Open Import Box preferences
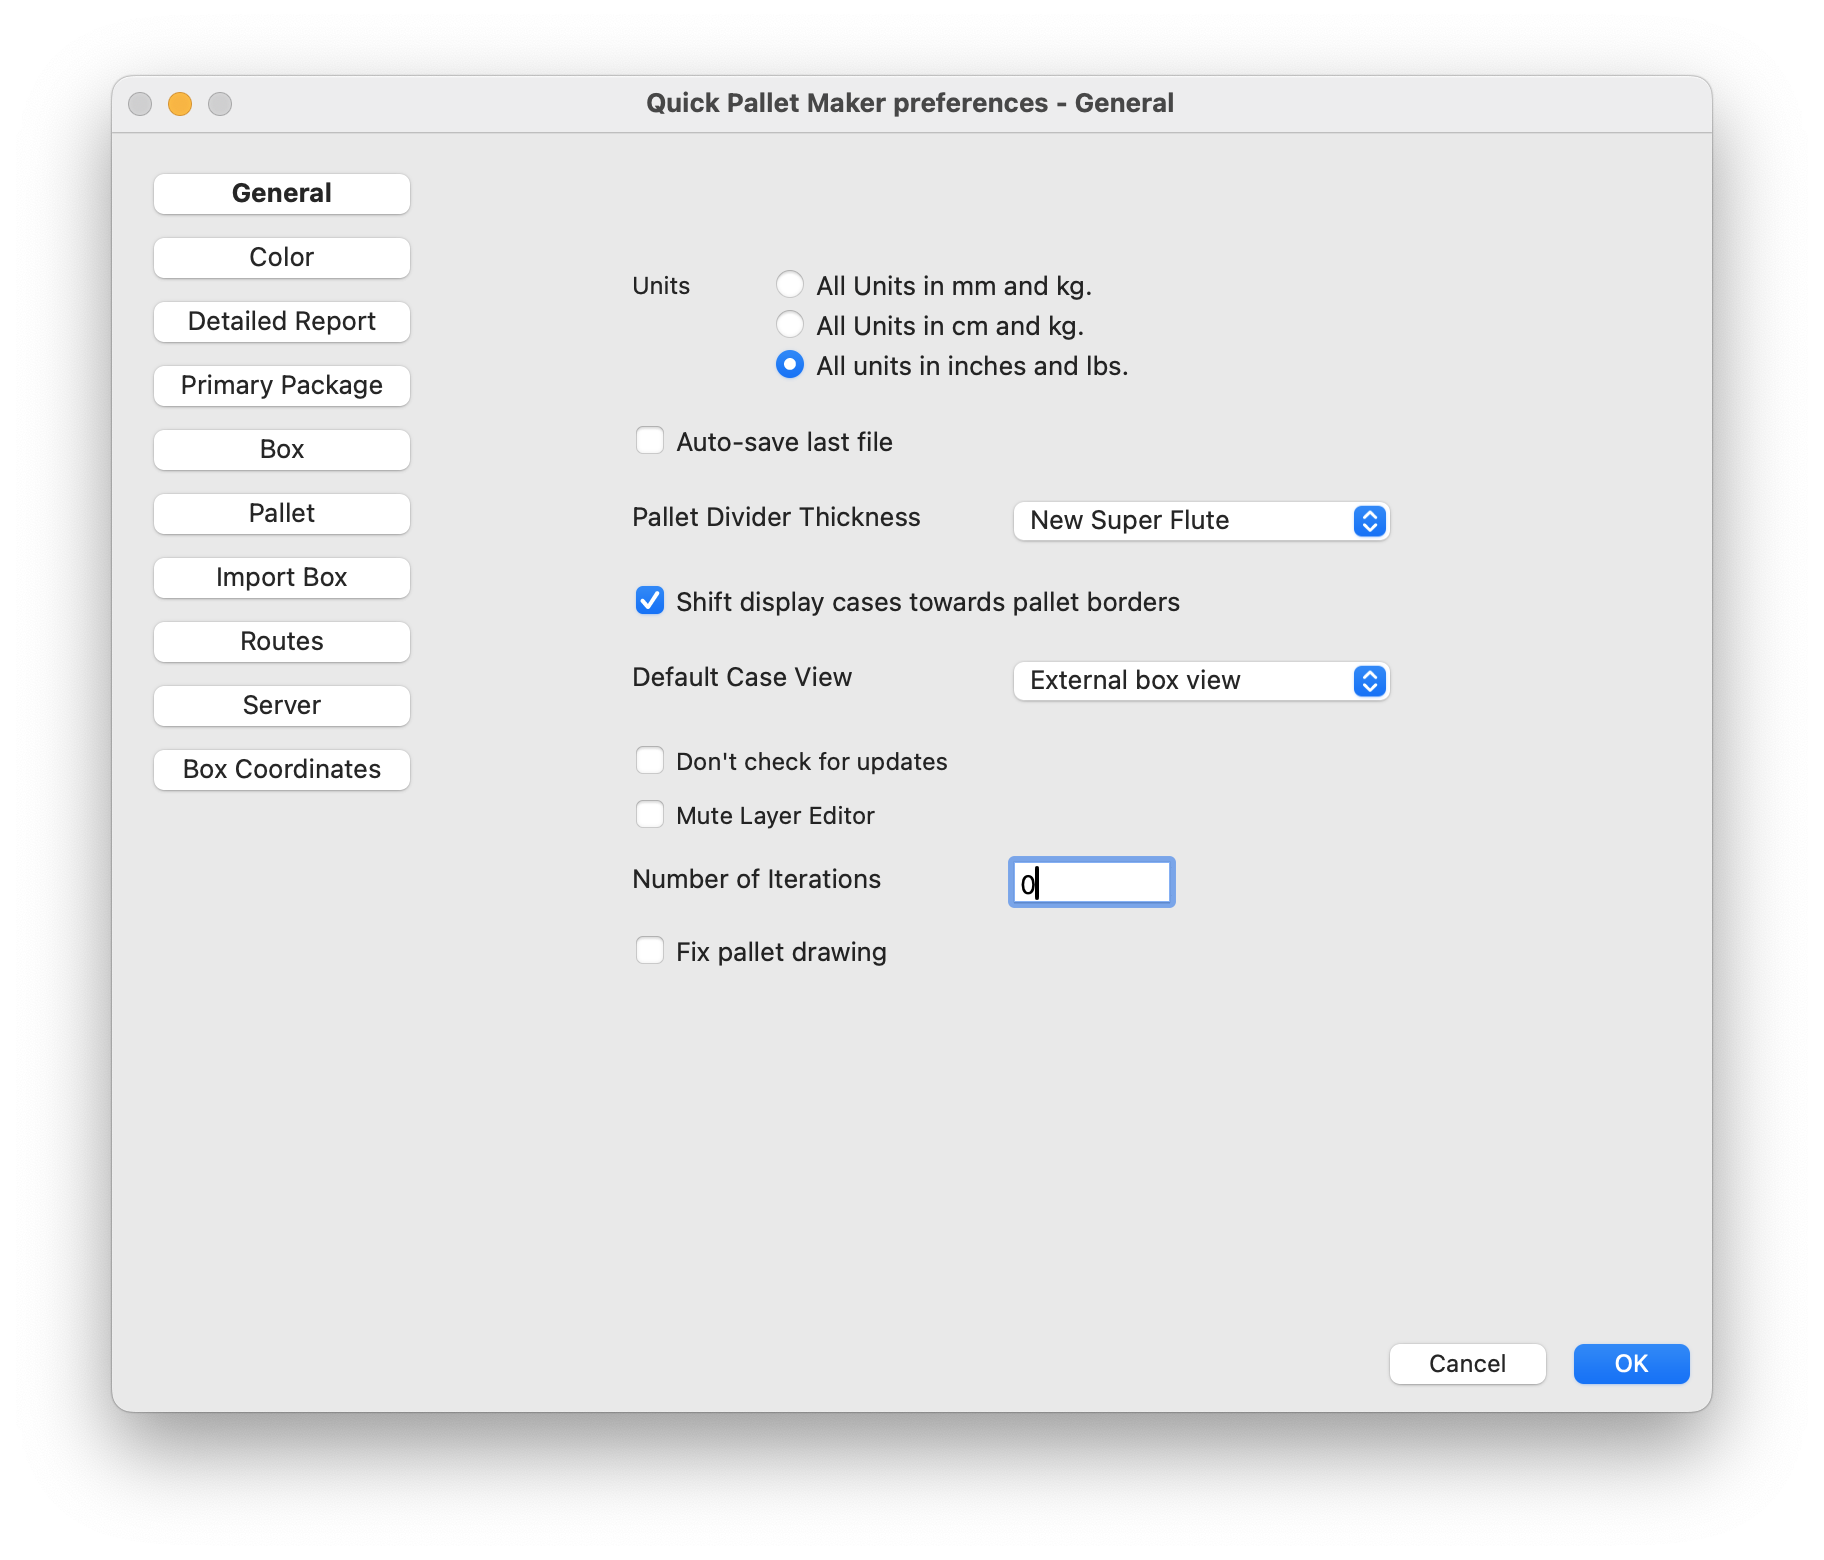Image resolution: width=1824 pixels, height=1560 pixels. [282, 578]
